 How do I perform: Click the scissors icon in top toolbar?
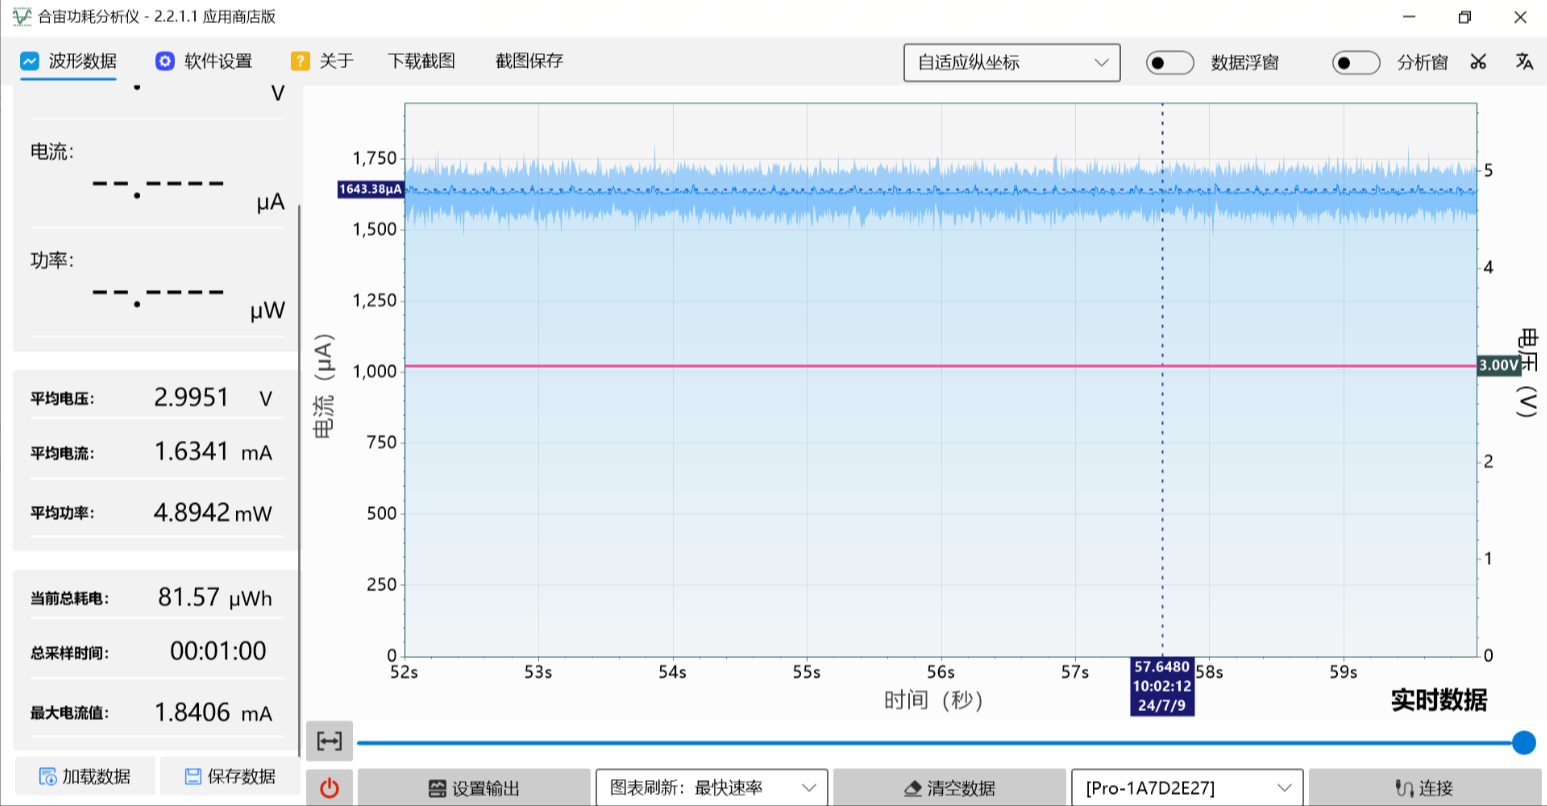[1478, 62]
